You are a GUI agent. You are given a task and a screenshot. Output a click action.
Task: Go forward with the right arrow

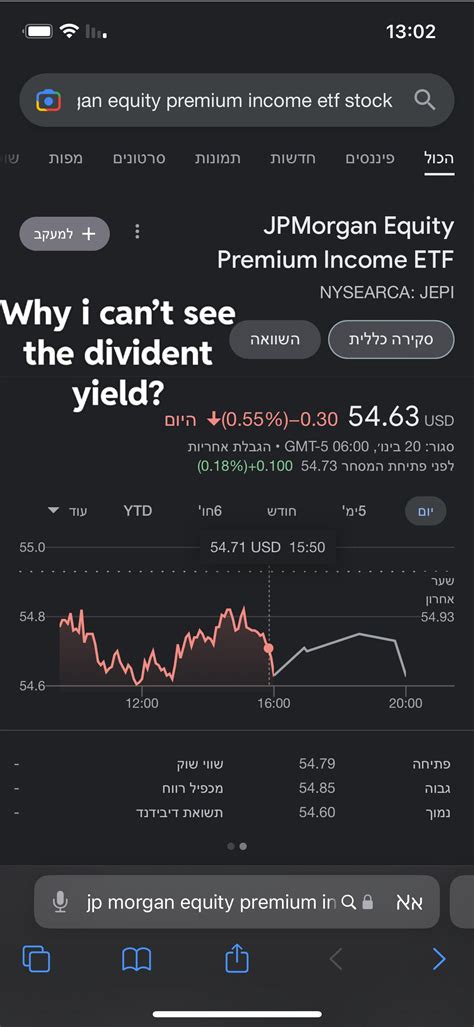pyautogui.click(x=439, y=960)
